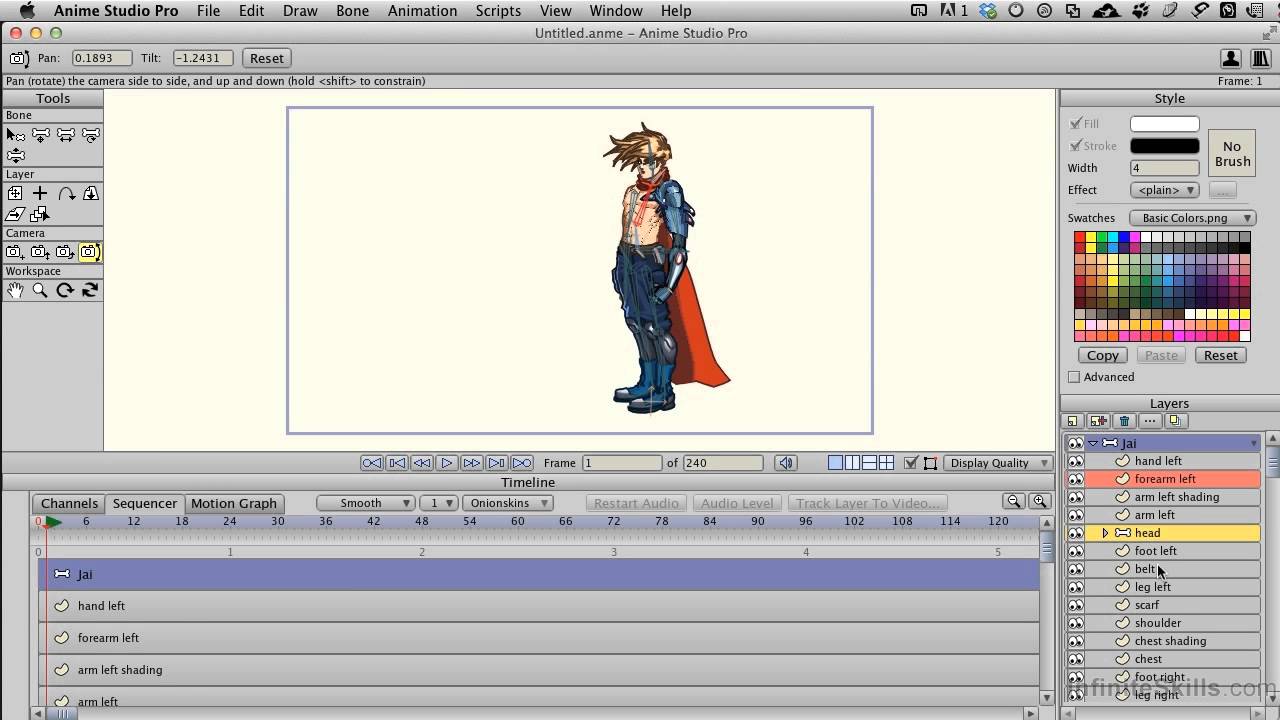This screenshot has height=720, width=1280.
Task: Select the Pan/Tilt Camera tool
Action: [90, 252]
